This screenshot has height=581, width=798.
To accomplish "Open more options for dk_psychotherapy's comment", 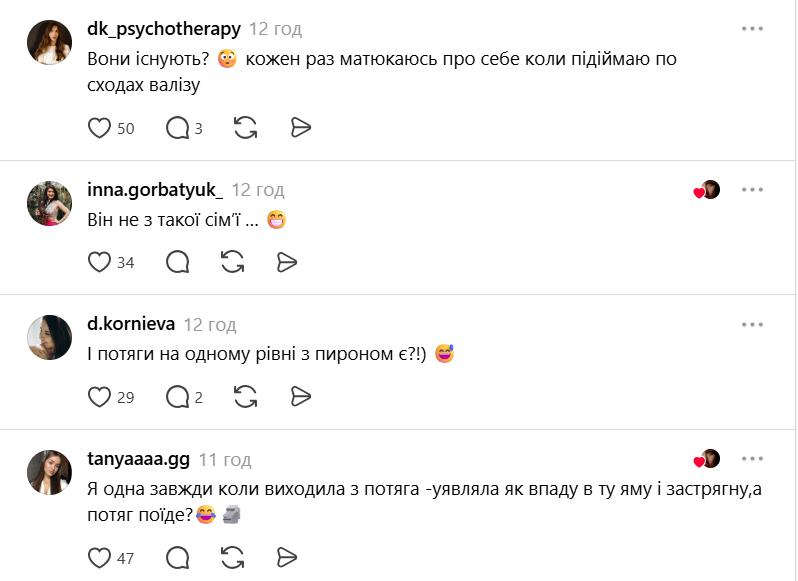I will tap(752, 29).
